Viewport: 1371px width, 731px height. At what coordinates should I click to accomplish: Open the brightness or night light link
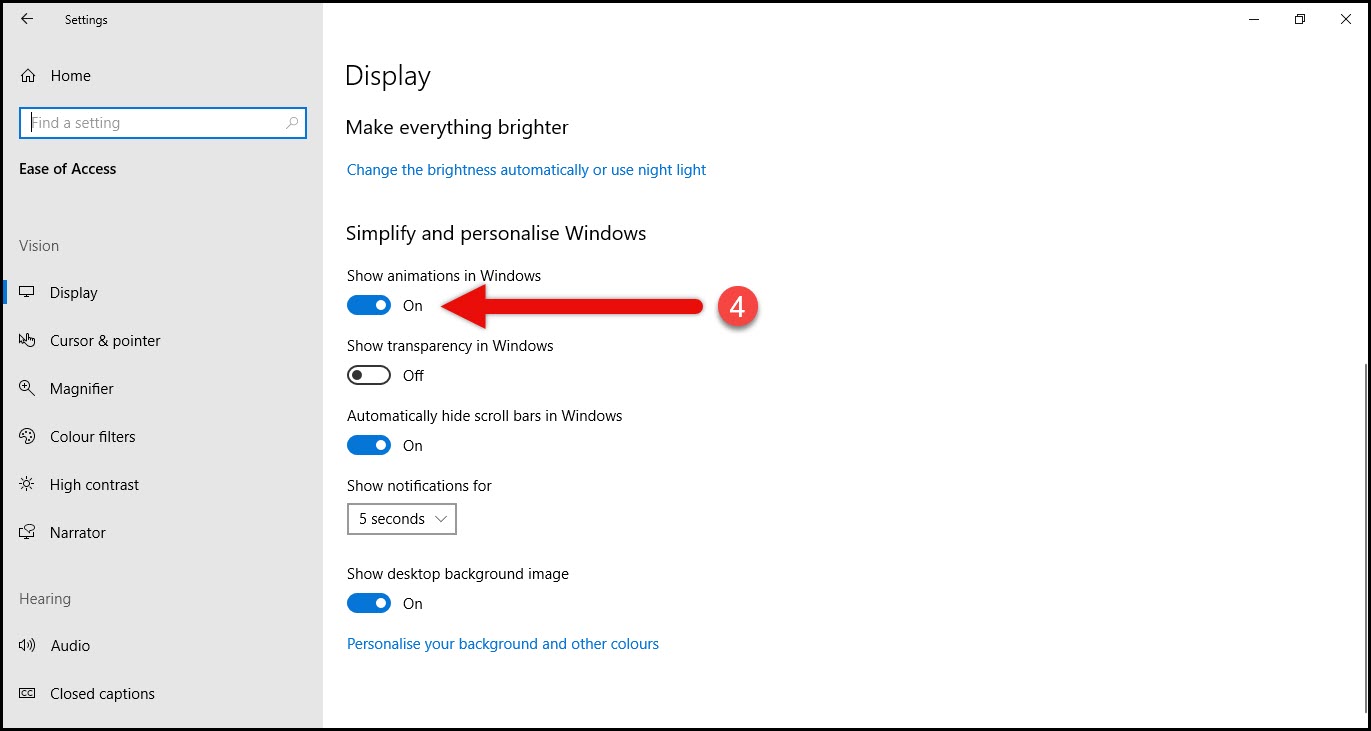526,170
